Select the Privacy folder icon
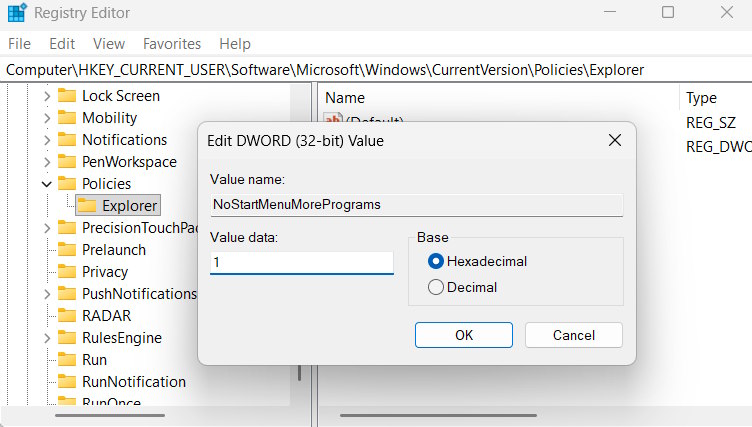The width and height of the screenshot is (752, 427). click(67, 272)
